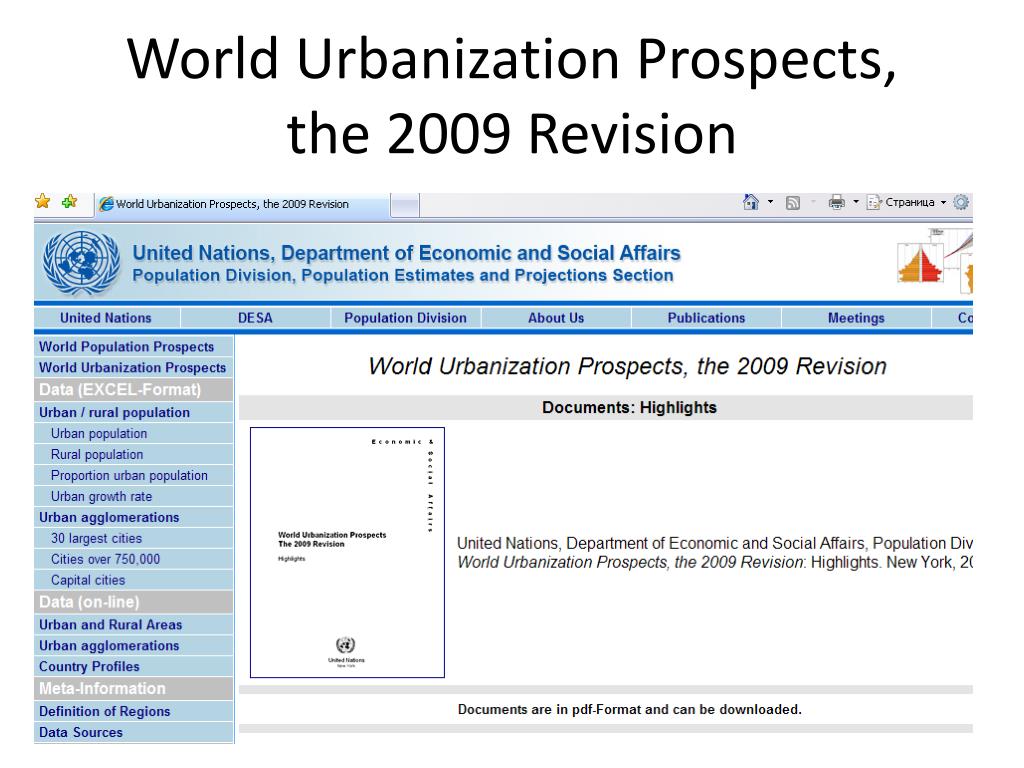Viewport: 1024px width, 768px height.
Task: Open the Страница page menu
Action: click(906, 202)
